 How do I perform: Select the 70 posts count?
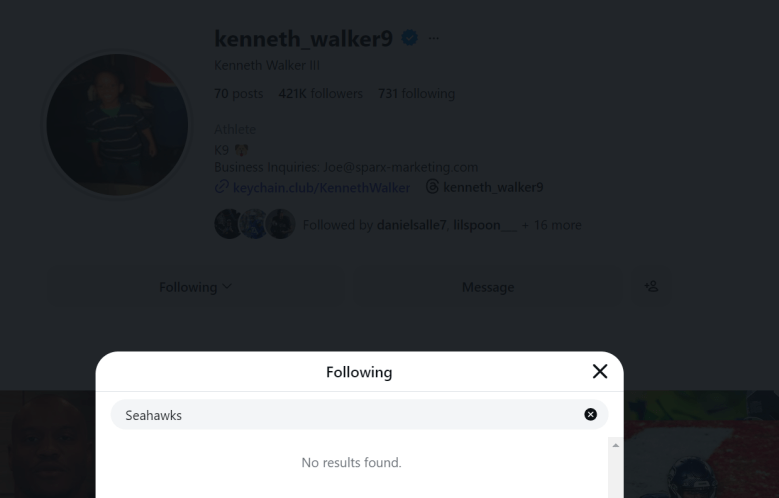pyautogui.click(x=238, y=94)
